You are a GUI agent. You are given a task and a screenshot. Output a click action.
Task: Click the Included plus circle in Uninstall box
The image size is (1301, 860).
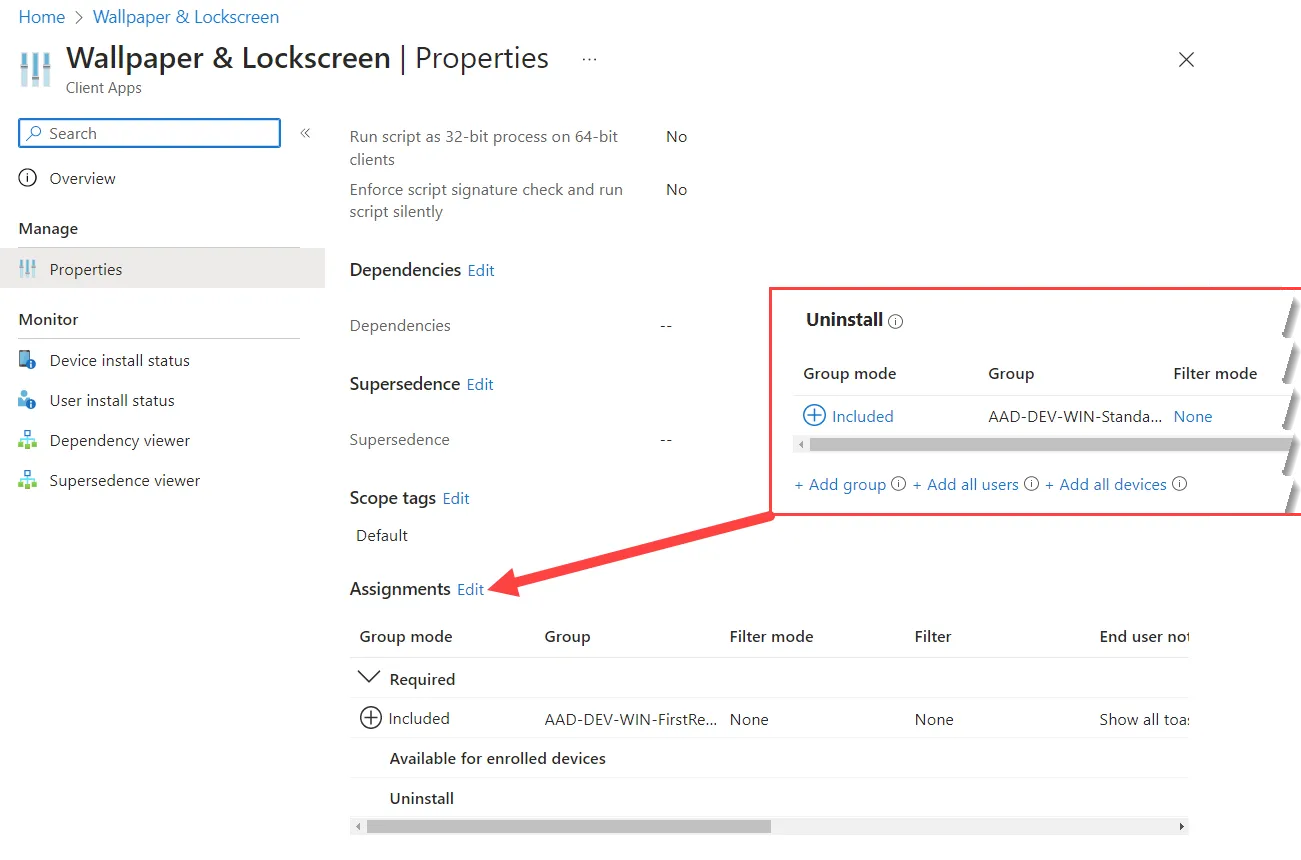tap(815, 416)
